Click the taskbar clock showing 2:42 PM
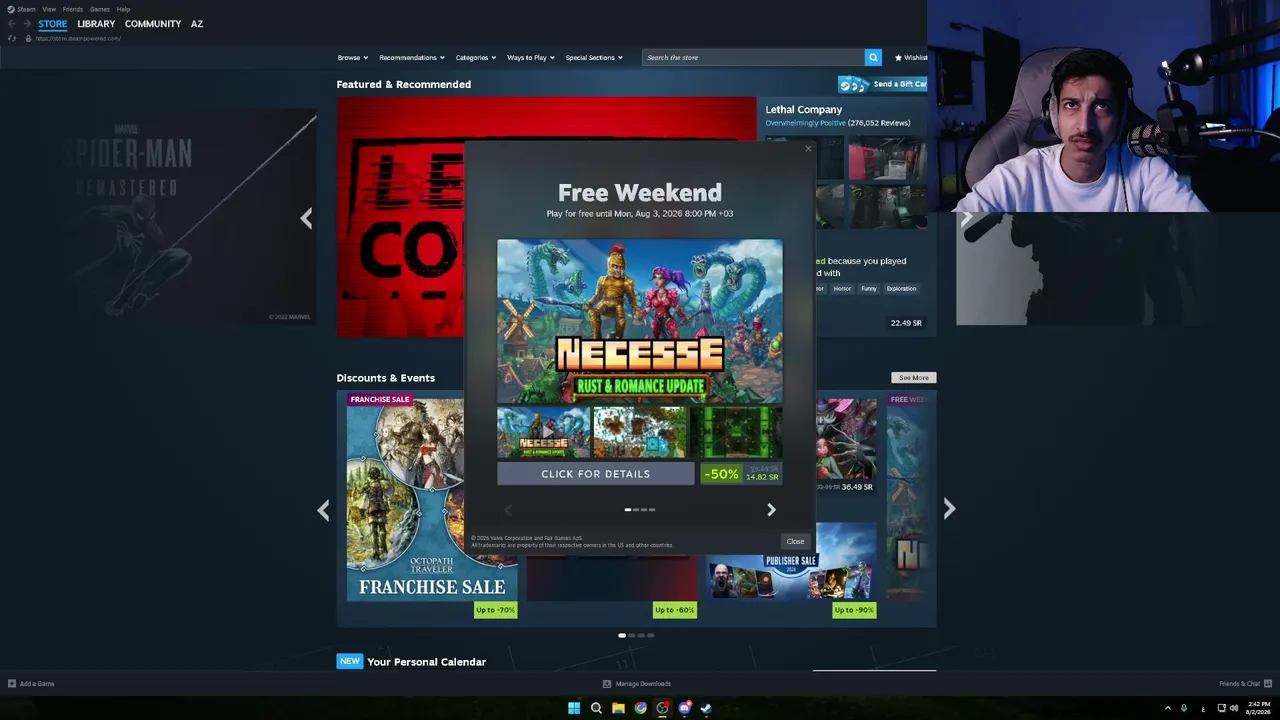The height and width of the screenshot is (720, 1280). [x=1259, y=708]
